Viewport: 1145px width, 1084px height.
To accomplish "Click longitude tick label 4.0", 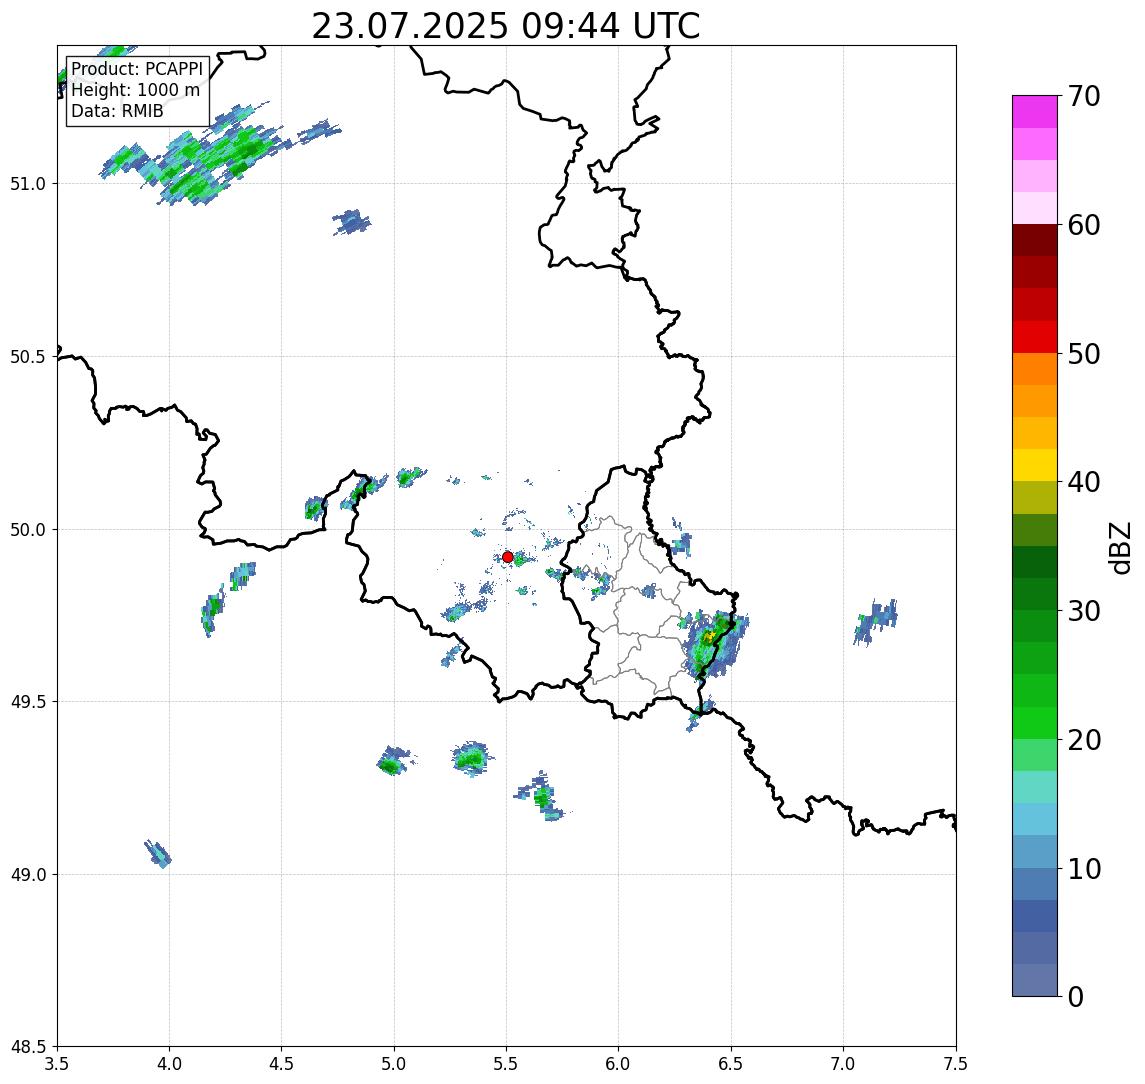I will click(169, 1064).
